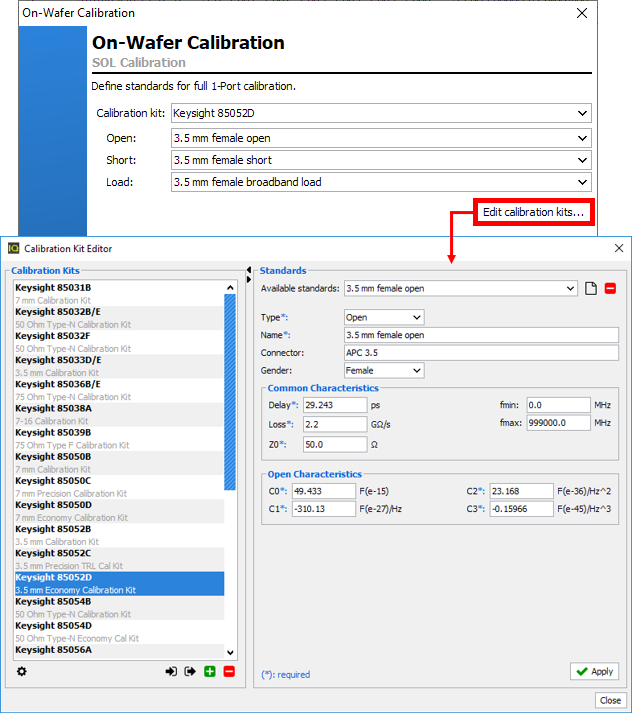Select Keysight 85031B kit
This screenshot has height=713, width=632.
tap(119, 294)
